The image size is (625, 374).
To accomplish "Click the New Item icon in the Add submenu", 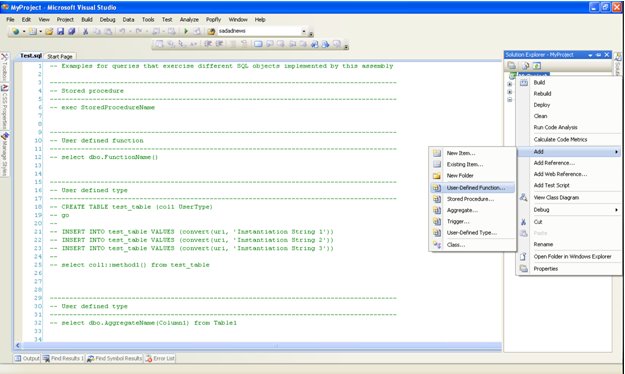I will [x=437, y=153].
